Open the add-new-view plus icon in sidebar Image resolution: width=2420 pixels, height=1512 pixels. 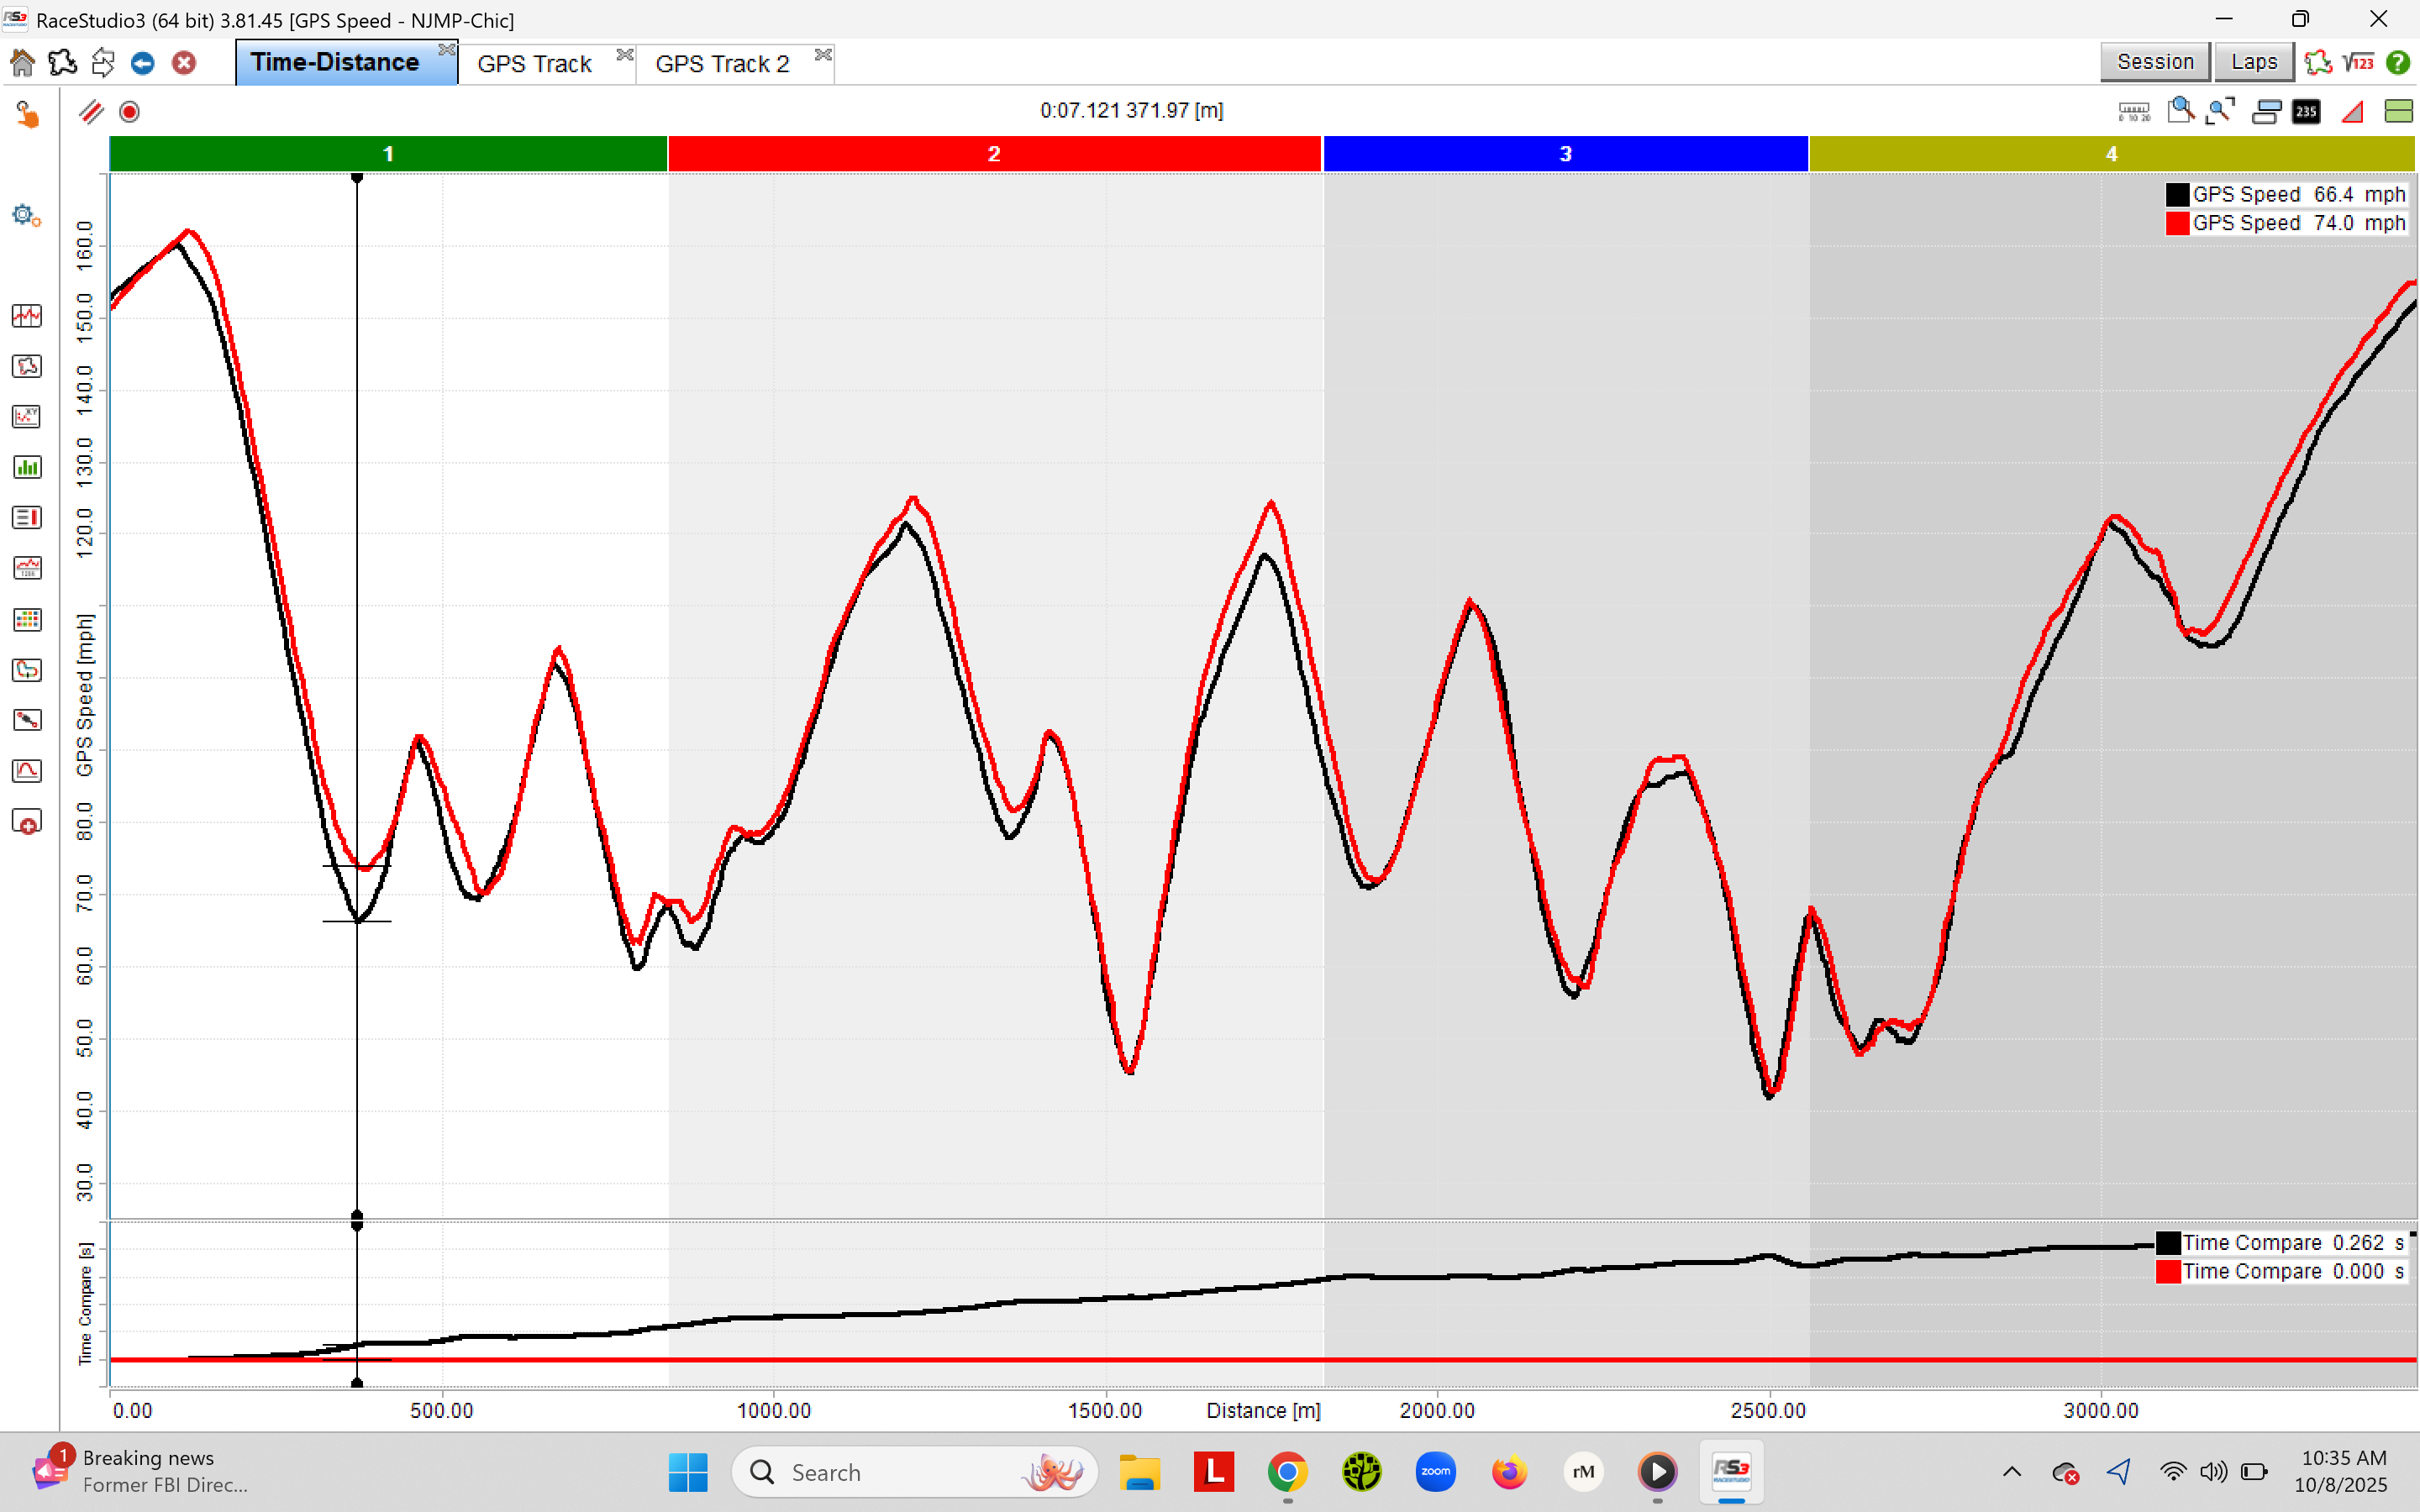(27, 822)
